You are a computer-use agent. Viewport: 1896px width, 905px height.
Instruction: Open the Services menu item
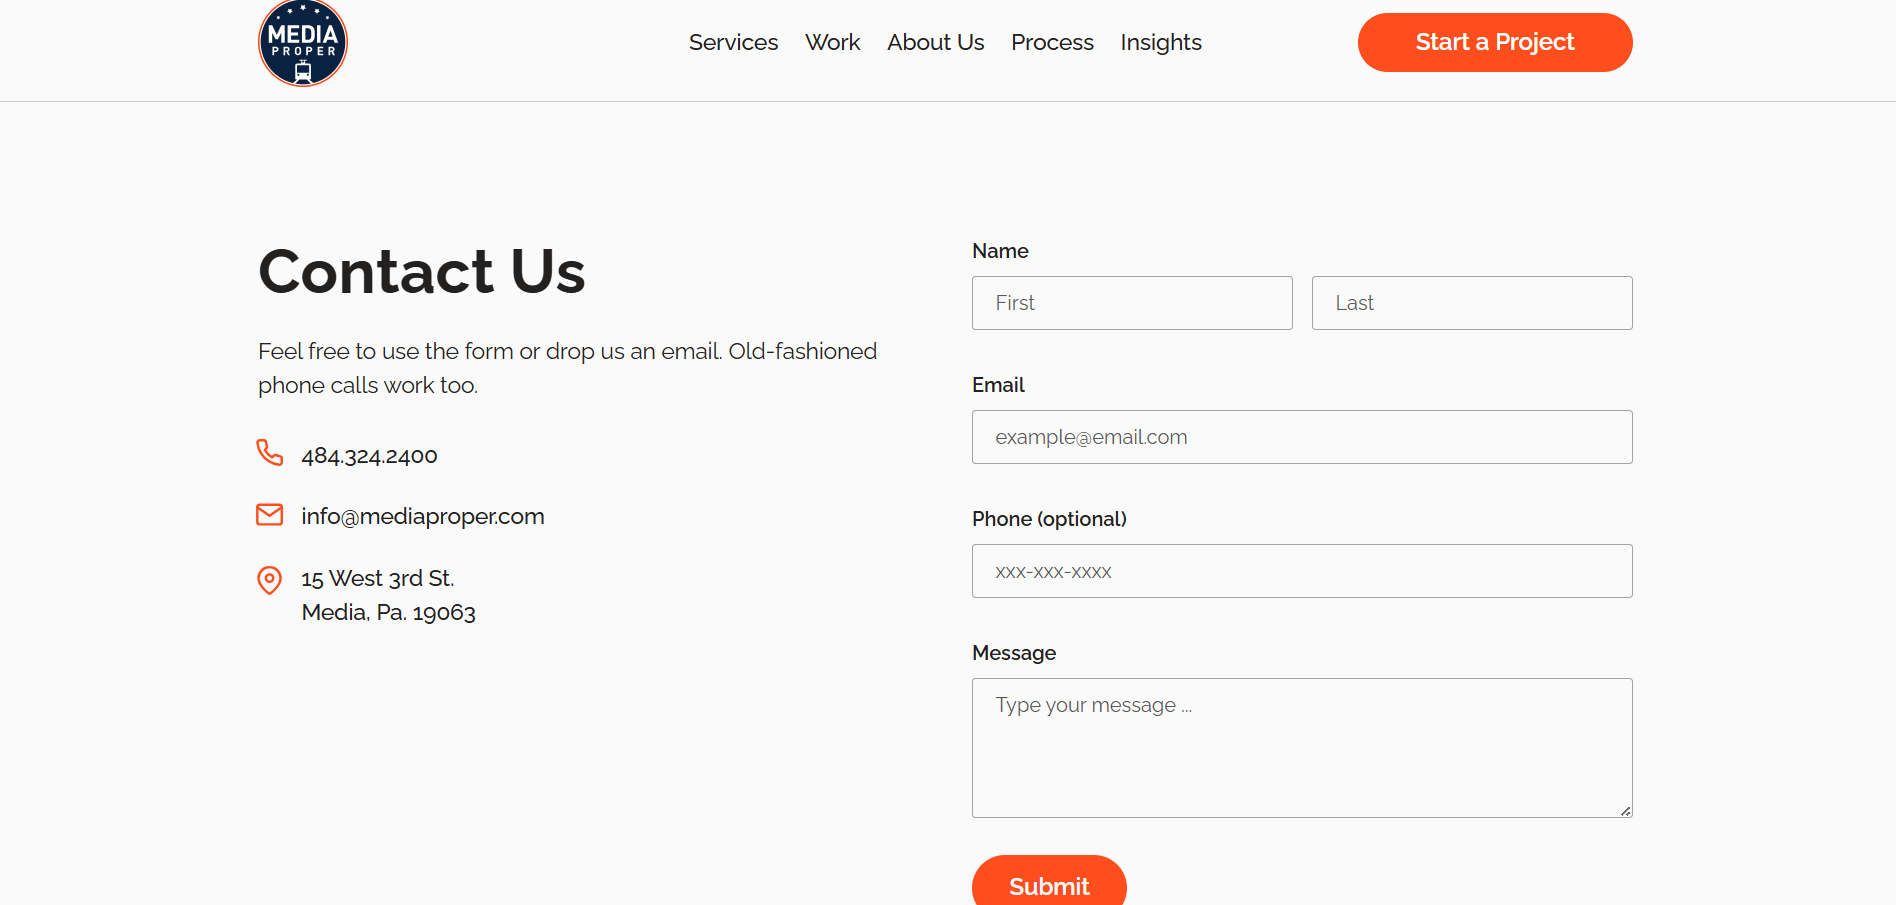point(733,42)
